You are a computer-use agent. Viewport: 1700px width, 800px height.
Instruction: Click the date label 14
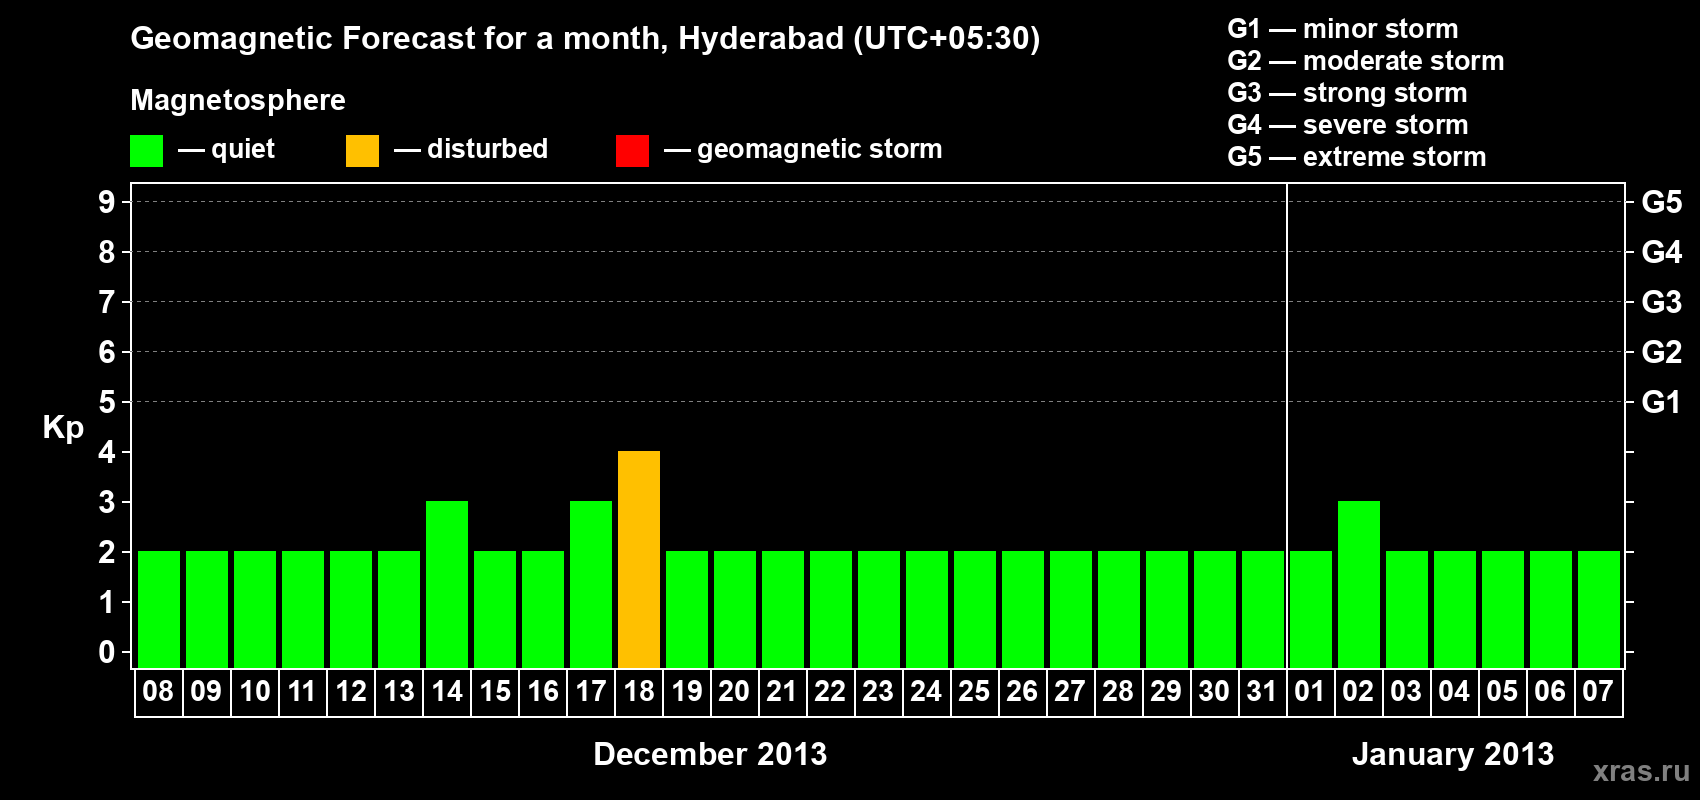click(447, 692)
